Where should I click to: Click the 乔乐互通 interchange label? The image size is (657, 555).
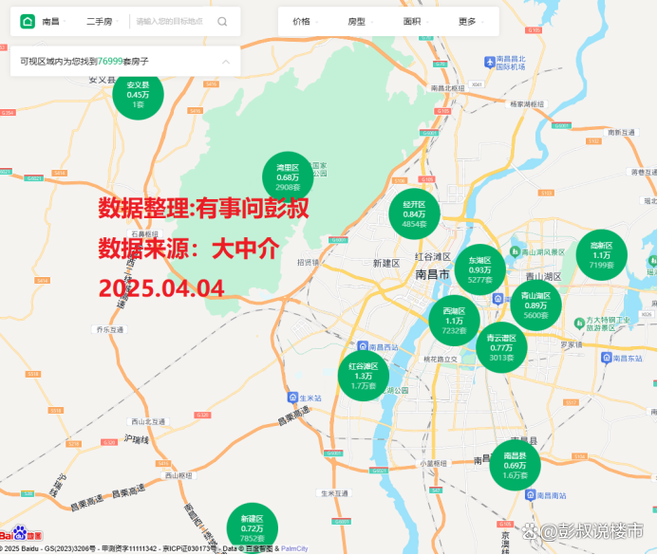(x=110, y=330)
